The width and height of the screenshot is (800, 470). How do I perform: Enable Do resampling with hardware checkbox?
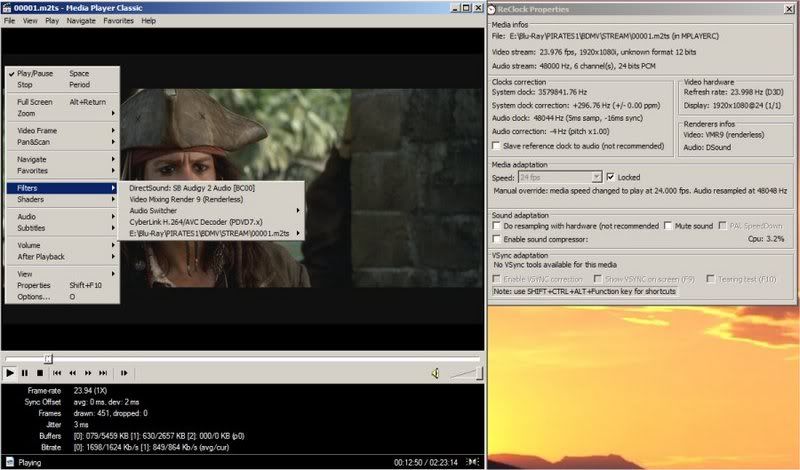pyautogui.click(x=496, y=226)
